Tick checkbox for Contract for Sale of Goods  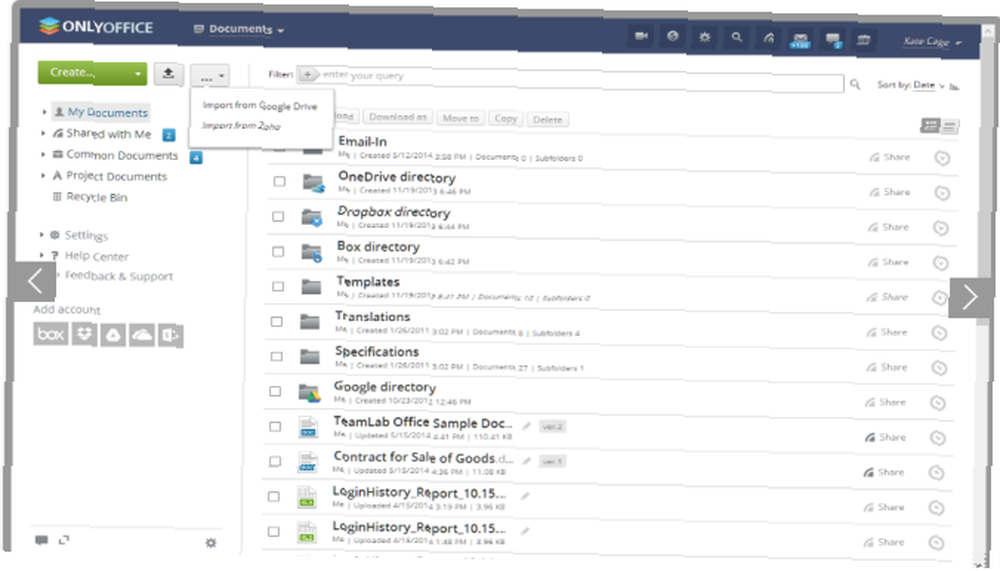[275, 461]
